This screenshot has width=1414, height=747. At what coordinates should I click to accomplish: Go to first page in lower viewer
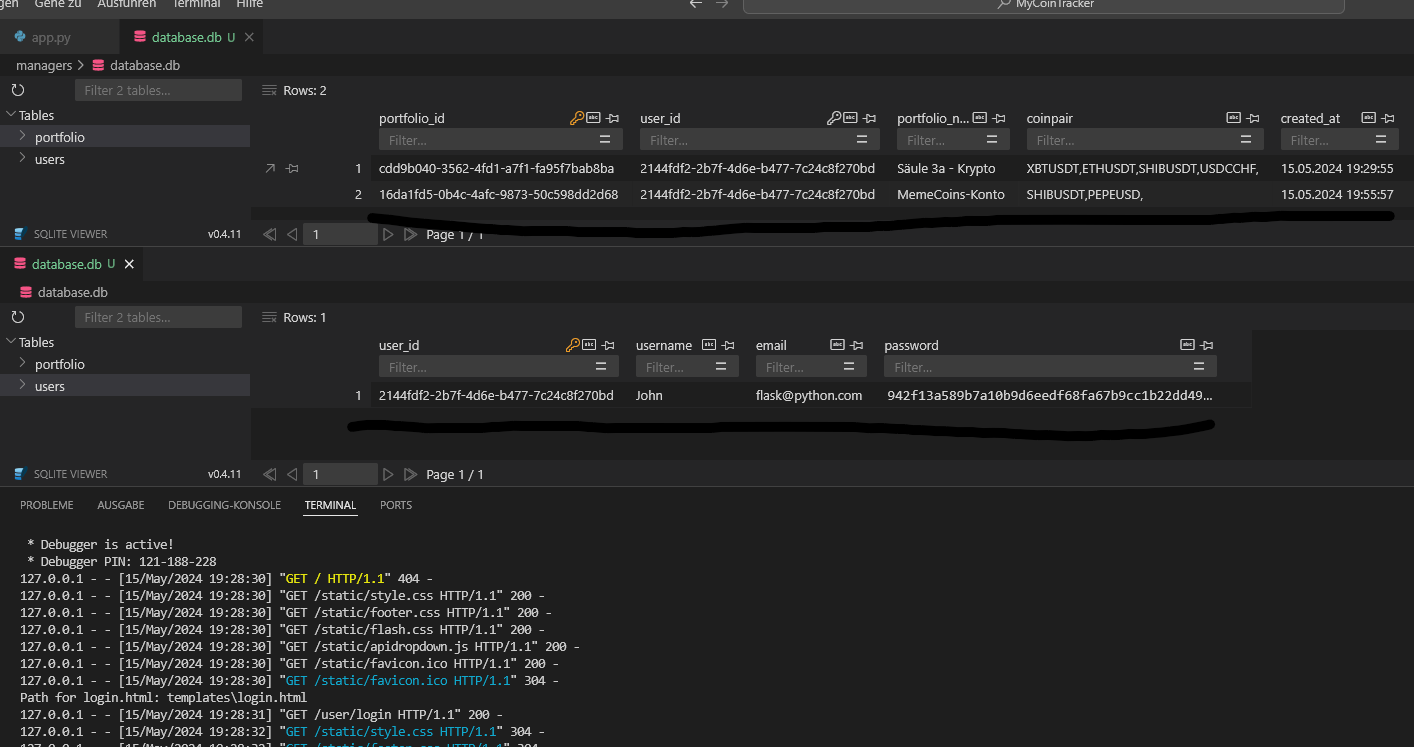click(x=269, y=474)
